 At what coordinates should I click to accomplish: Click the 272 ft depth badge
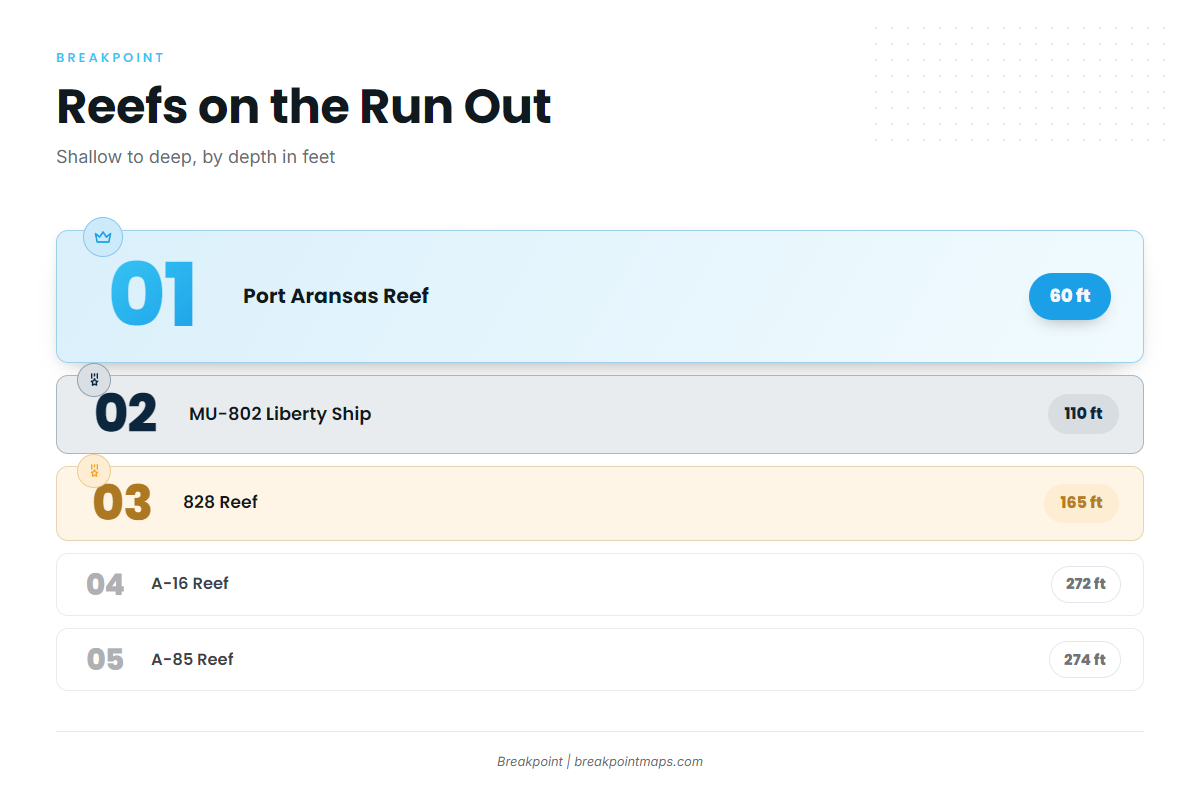[x=1086, y=584]
